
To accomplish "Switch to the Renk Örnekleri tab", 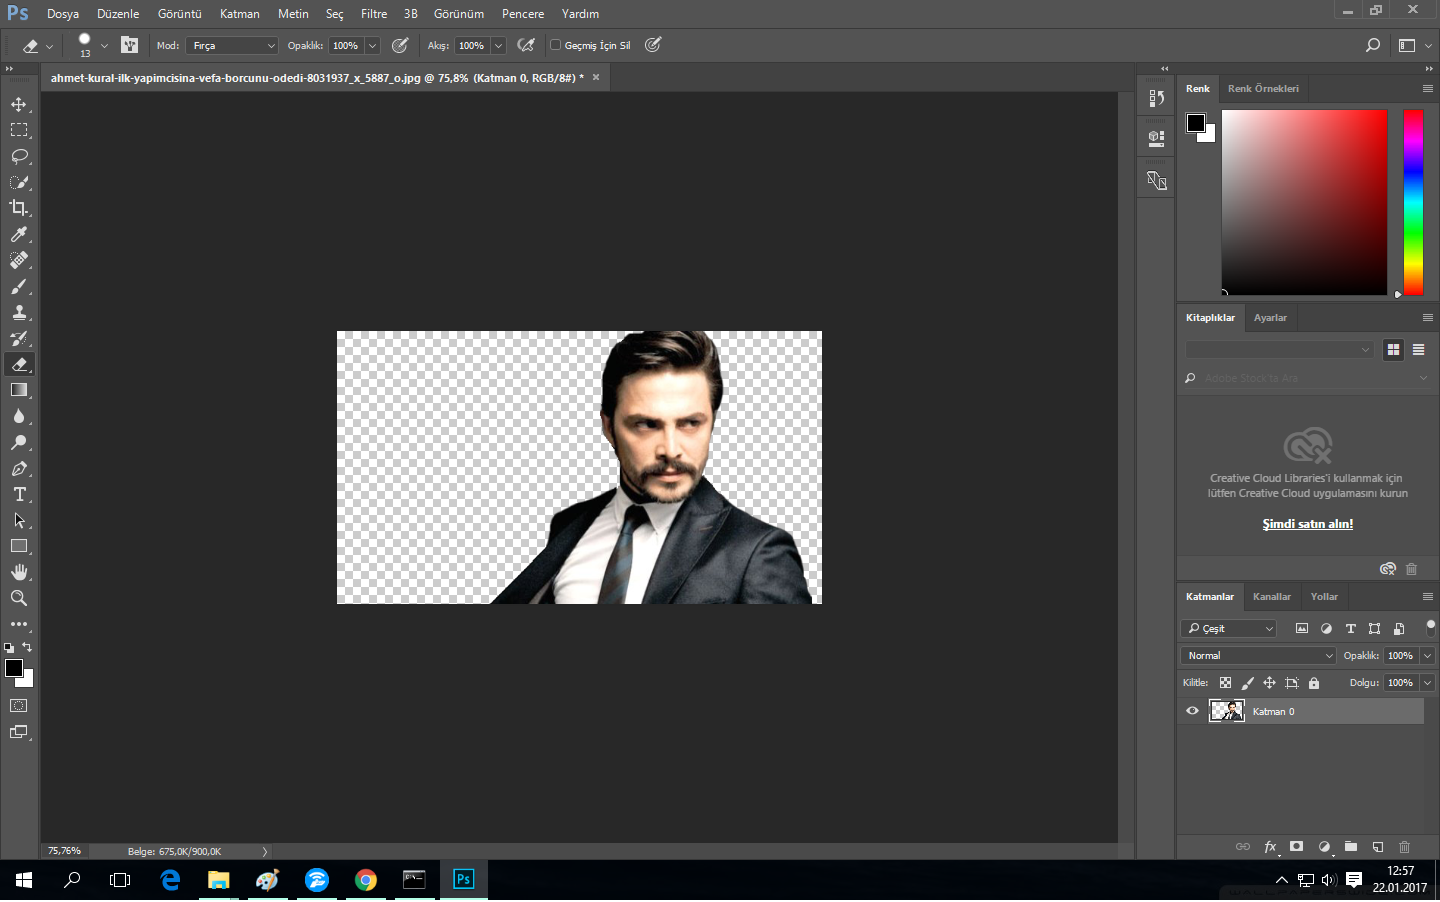I will [1263, 89].
